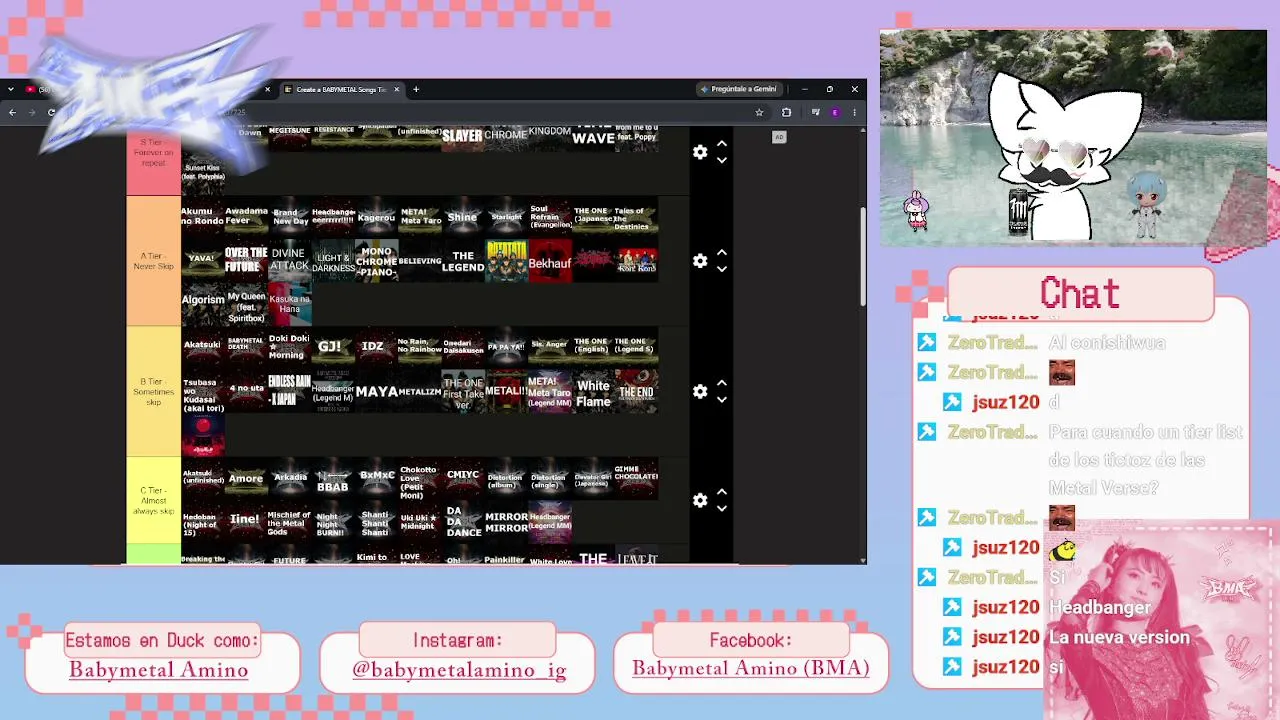Open the browser extensions puzzle icon
Viewport: 1280px width, 720px height.
point(786,112)
